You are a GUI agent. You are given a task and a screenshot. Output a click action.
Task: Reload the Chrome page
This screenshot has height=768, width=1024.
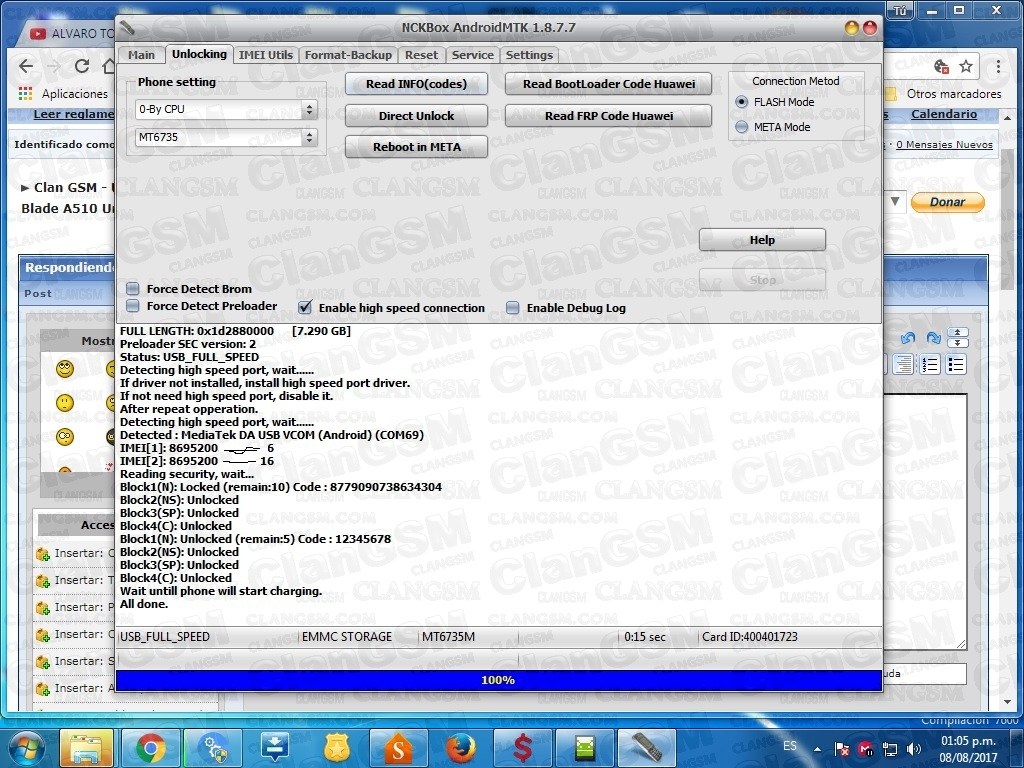[x=82, y=66]
